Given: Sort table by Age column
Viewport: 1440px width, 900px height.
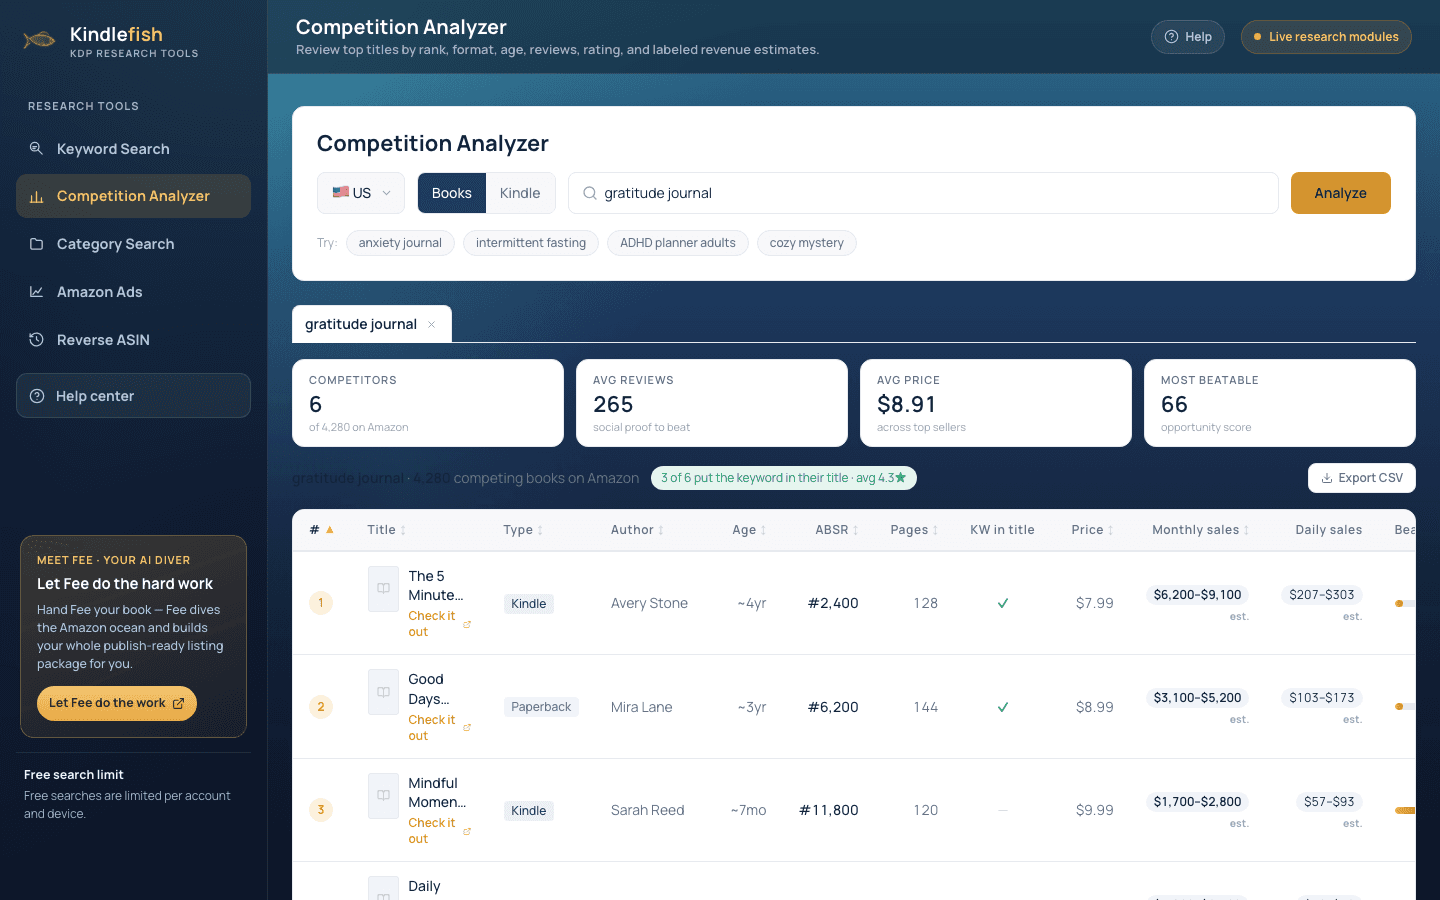Looking at the screenshot, I should pos(750,530).
